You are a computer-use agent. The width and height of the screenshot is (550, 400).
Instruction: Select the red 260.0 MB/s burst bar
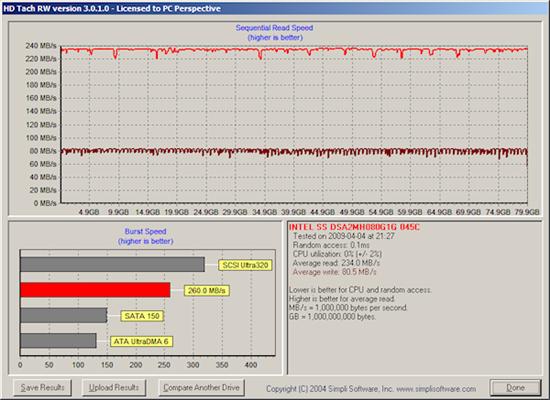(x=95, y=290)
